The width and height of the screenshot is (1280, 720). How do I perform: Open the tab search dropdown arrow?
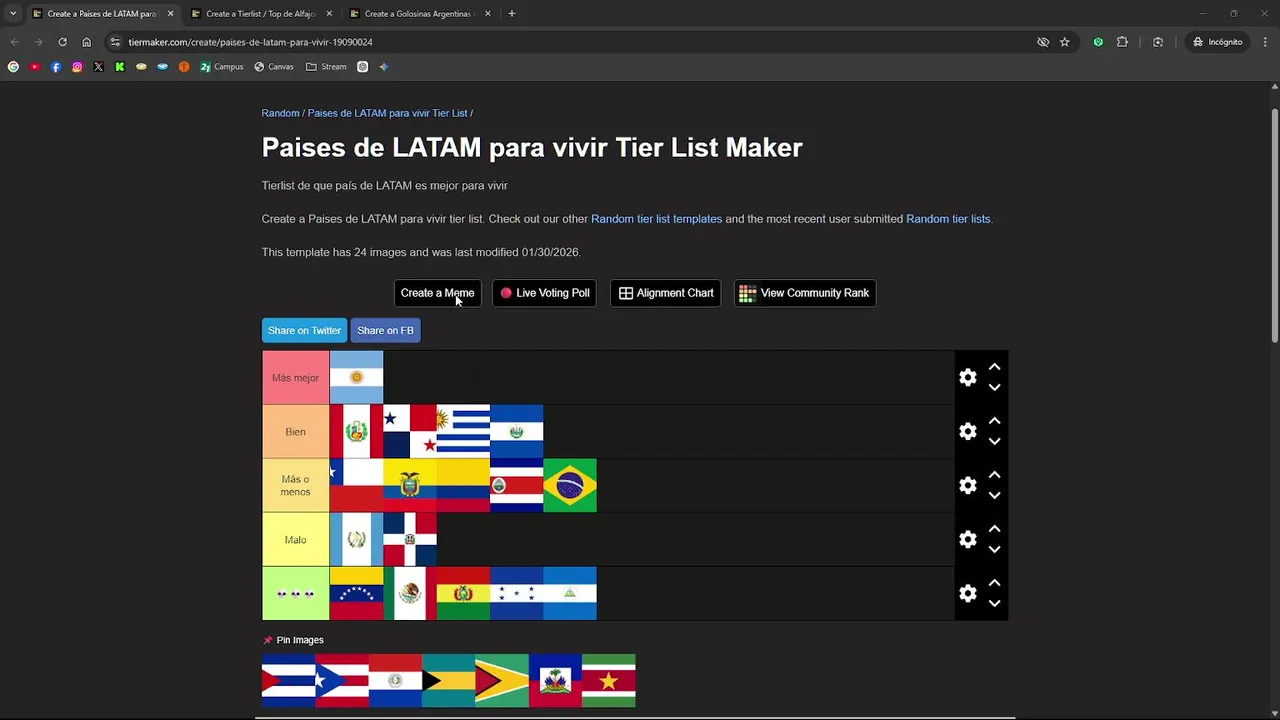[x=13, y=14]
